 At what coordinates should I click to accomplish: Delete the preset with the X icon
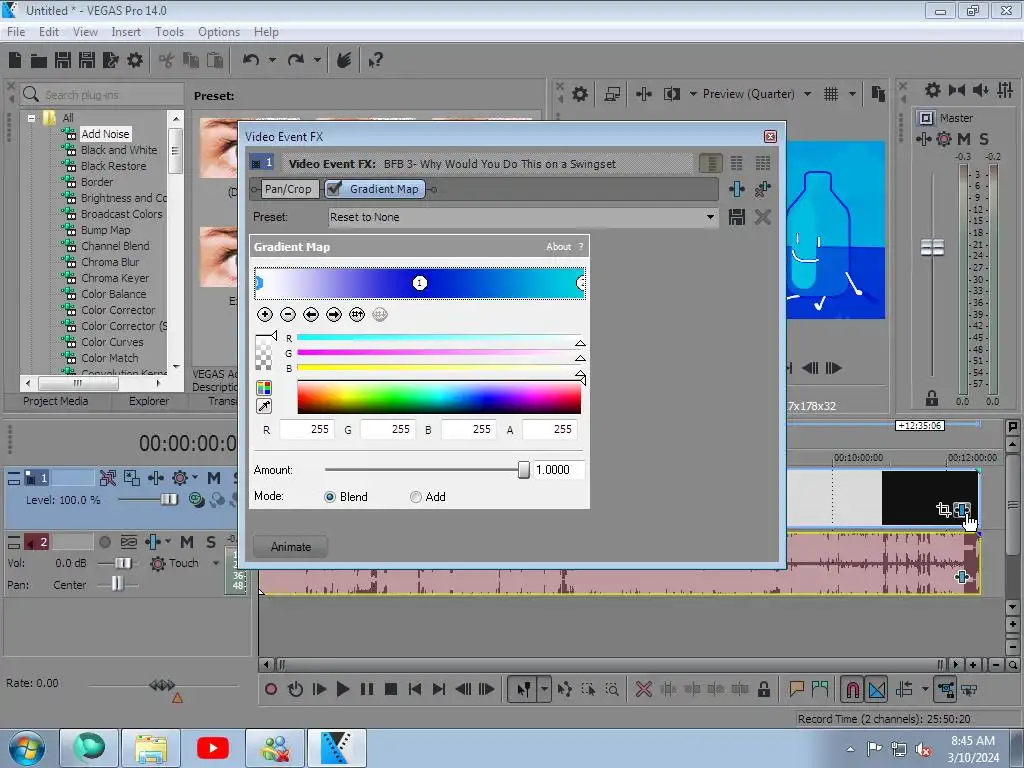[x=762, y=217]
